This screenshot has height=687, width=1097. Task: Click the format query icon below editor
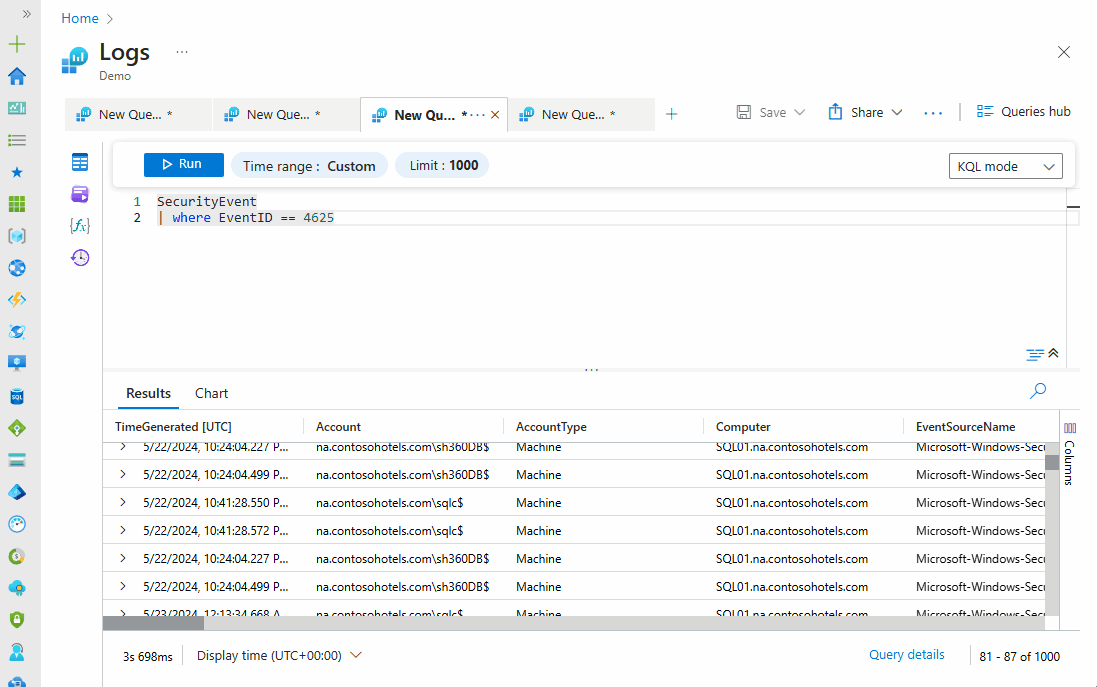tap(1035, 355)
